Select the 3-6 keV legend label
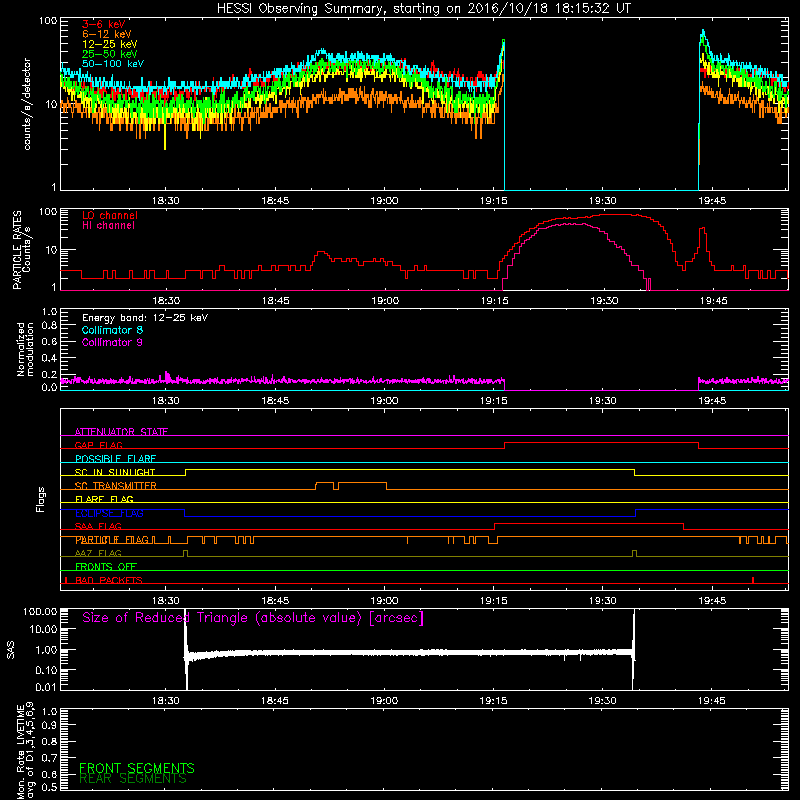This screenshot has width=800, height=800. [104, 24]
